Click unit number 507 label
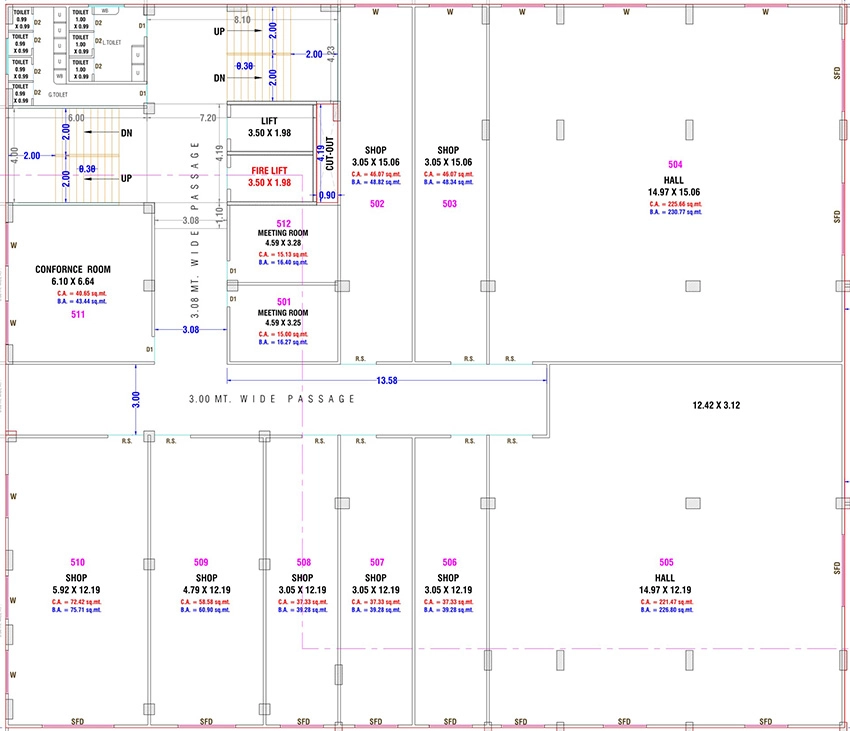 377,562
